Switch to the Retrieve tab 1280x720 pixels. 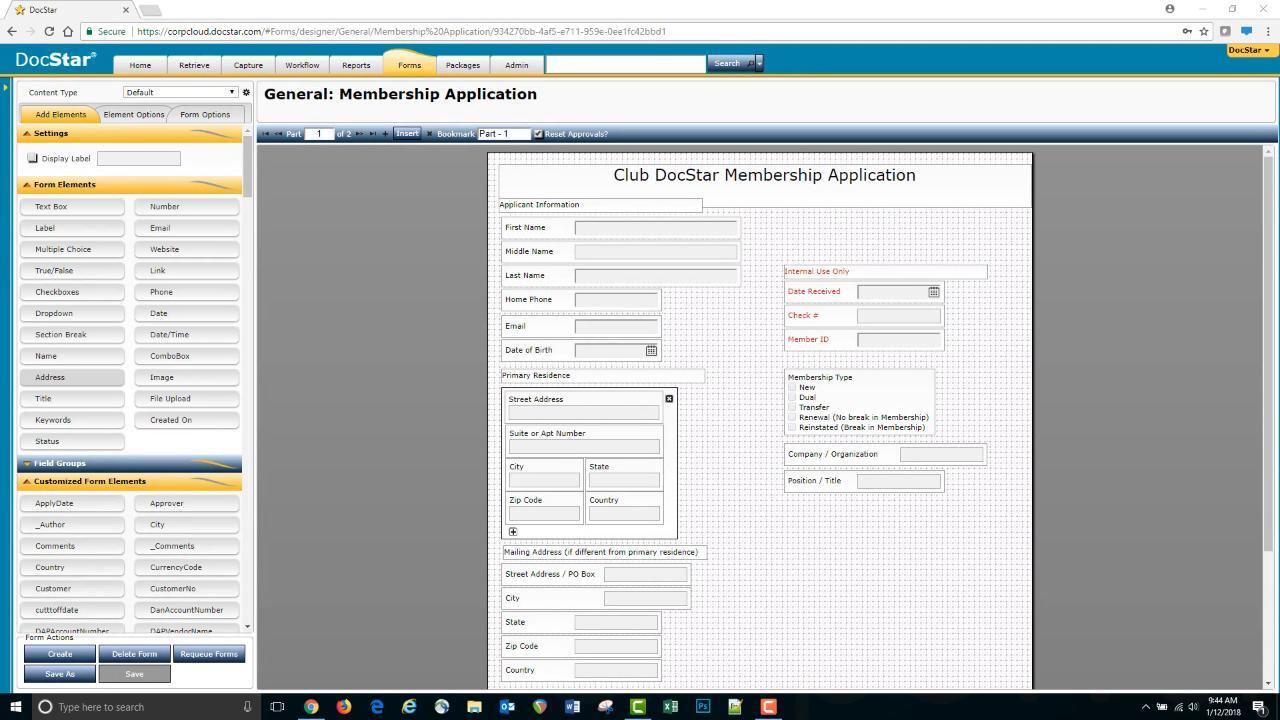(194, 65)
